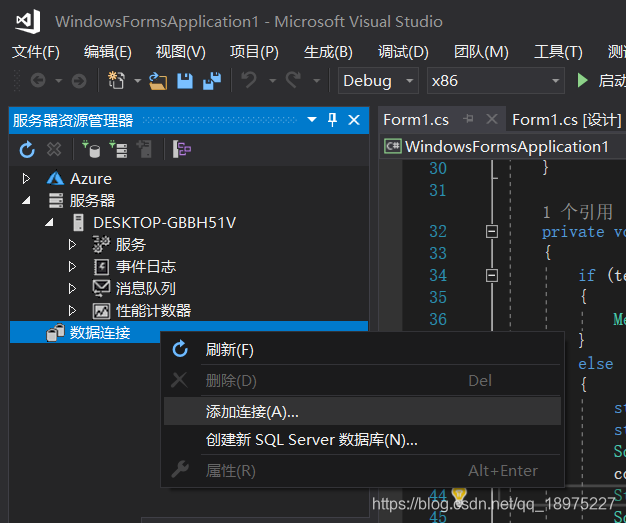This screenshot has height=523, width=626.
Task: Choose 属性(R) in the context menu
Action: pyautogui.click(x=363, y=470)
